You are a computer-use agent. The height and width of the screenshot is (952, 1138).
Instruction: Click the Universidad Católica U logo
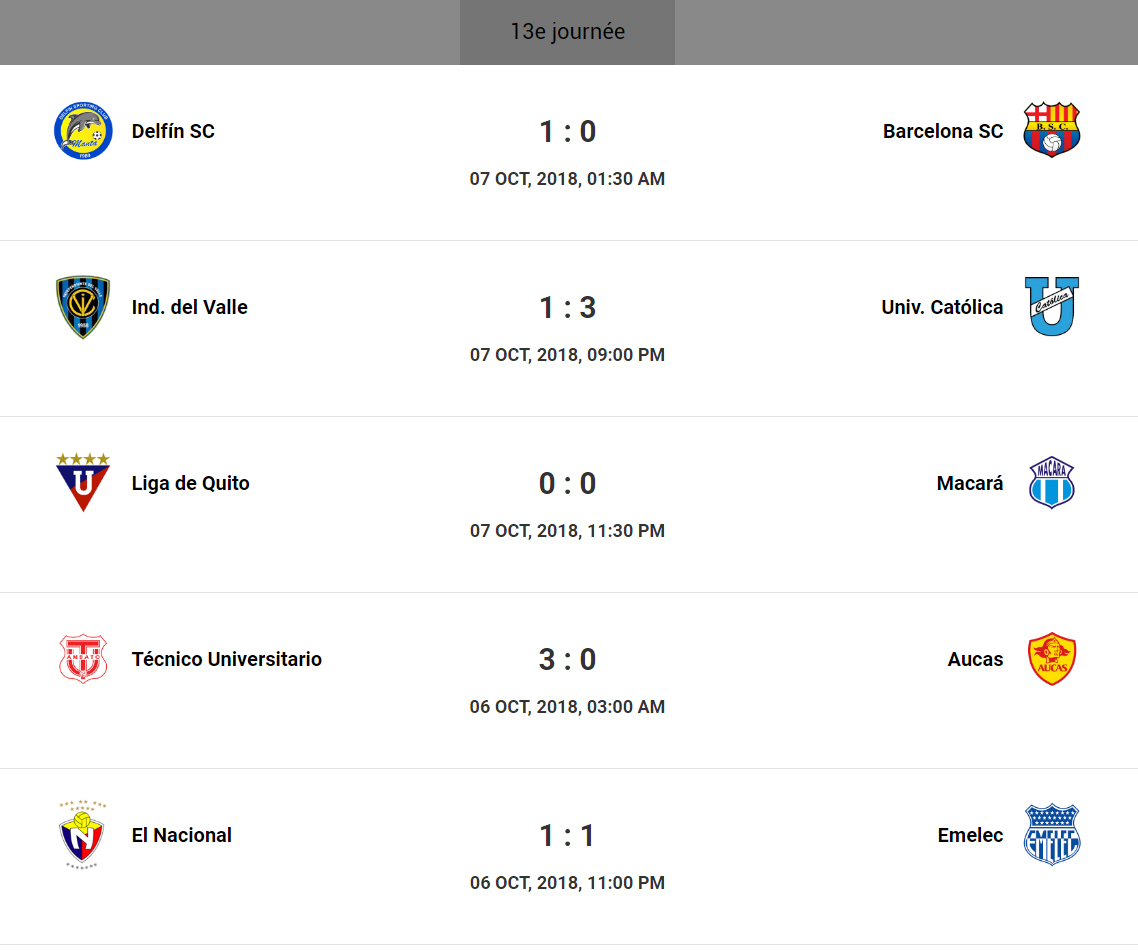pos(1052,307)
